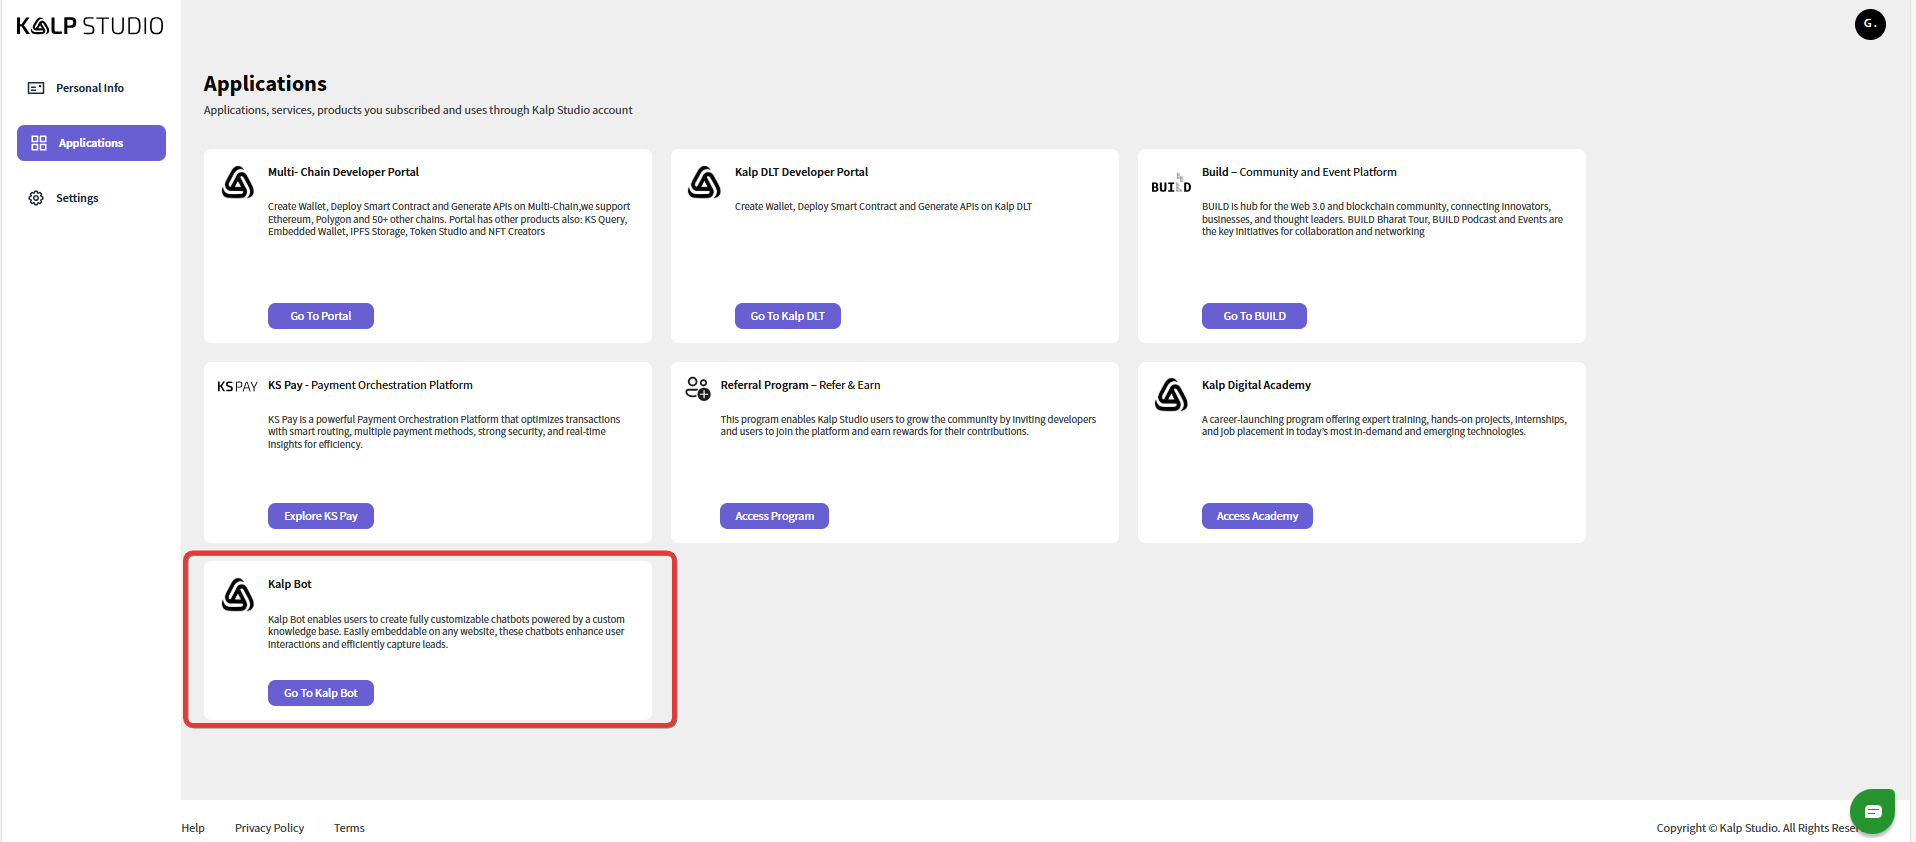Image resolution: width=1916 pixels, height=842 pixels.
Task: Click the Kalp Studio logo
Action: click(x=90, y=26)
